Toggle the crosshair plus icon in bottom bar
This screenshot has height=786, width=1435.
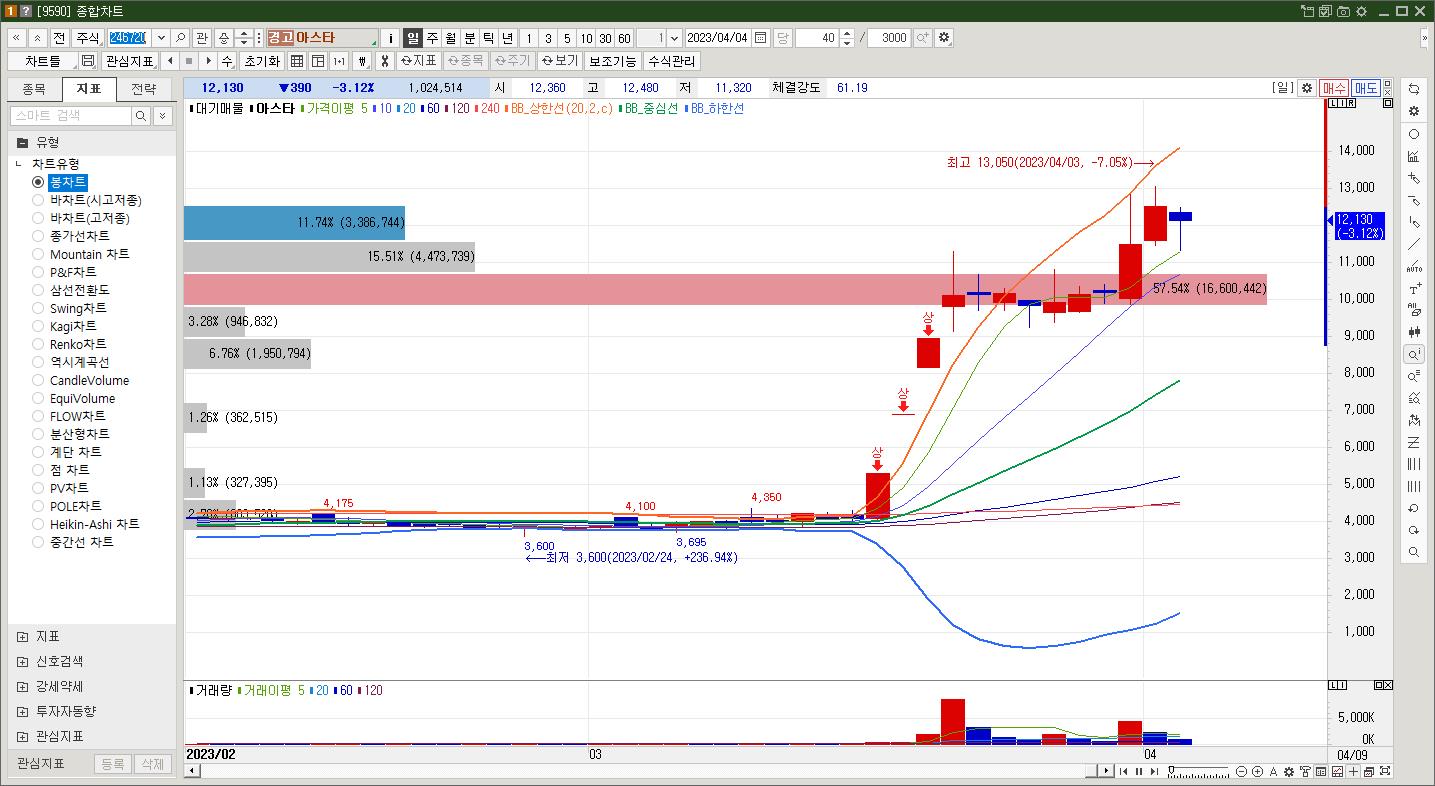pyautogui.click(x=1353, y=771)
